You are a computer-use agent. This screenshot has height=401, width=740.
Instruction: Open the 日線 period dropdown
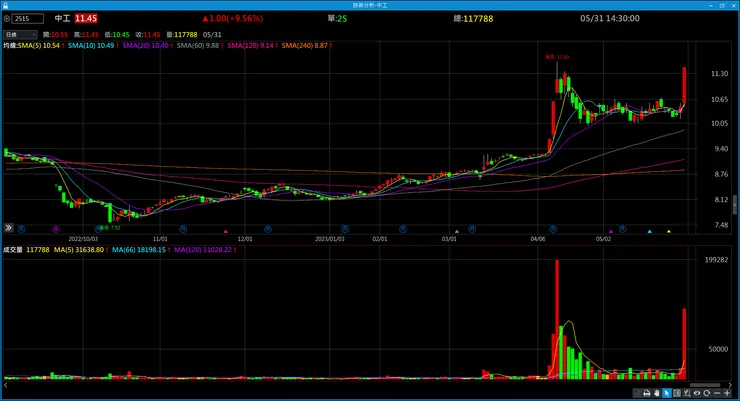pos(20,34)
